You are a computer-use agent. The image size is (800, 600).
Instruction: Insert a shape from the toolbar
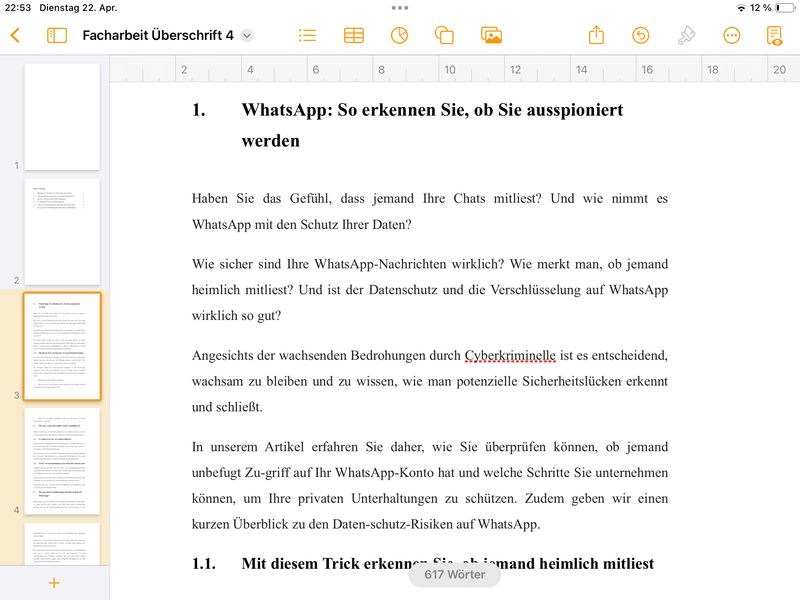click(x=444, y=35)
